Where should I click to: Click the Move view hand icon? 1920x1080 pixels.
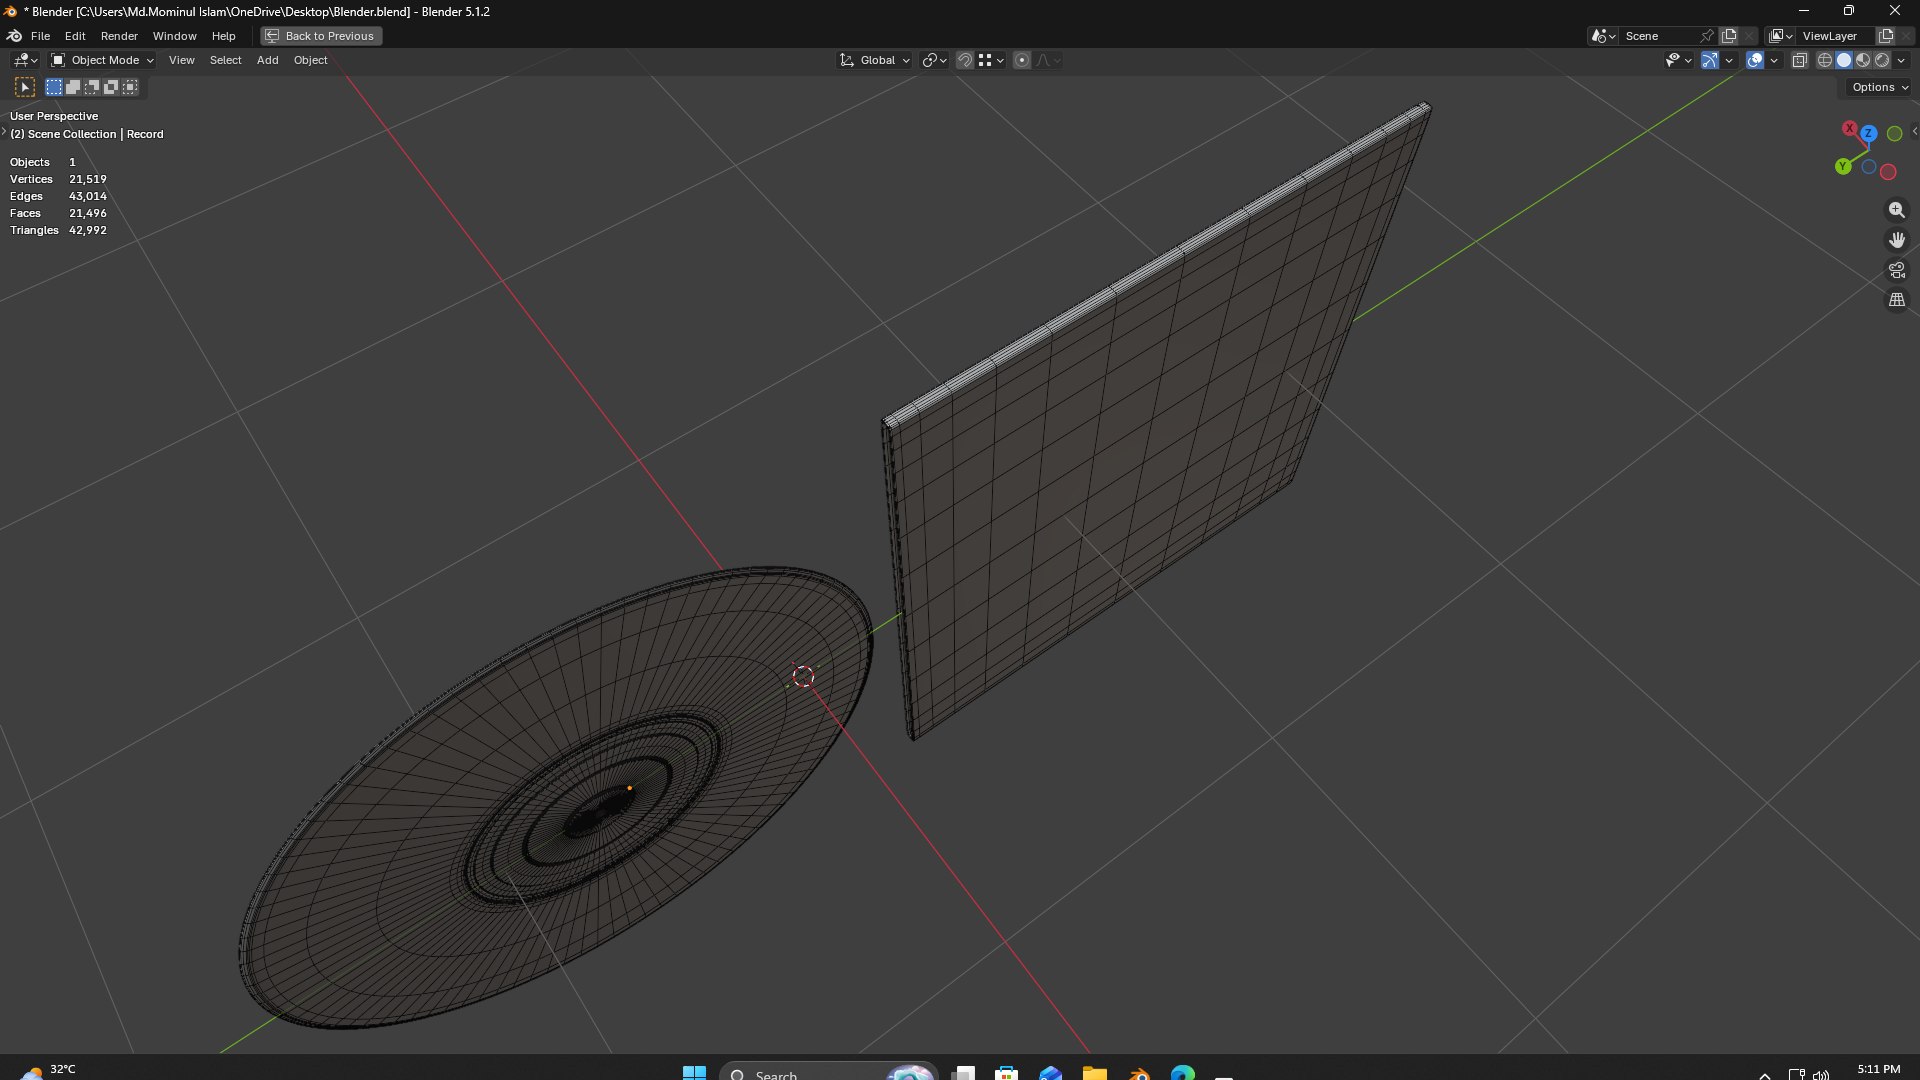1896,240
